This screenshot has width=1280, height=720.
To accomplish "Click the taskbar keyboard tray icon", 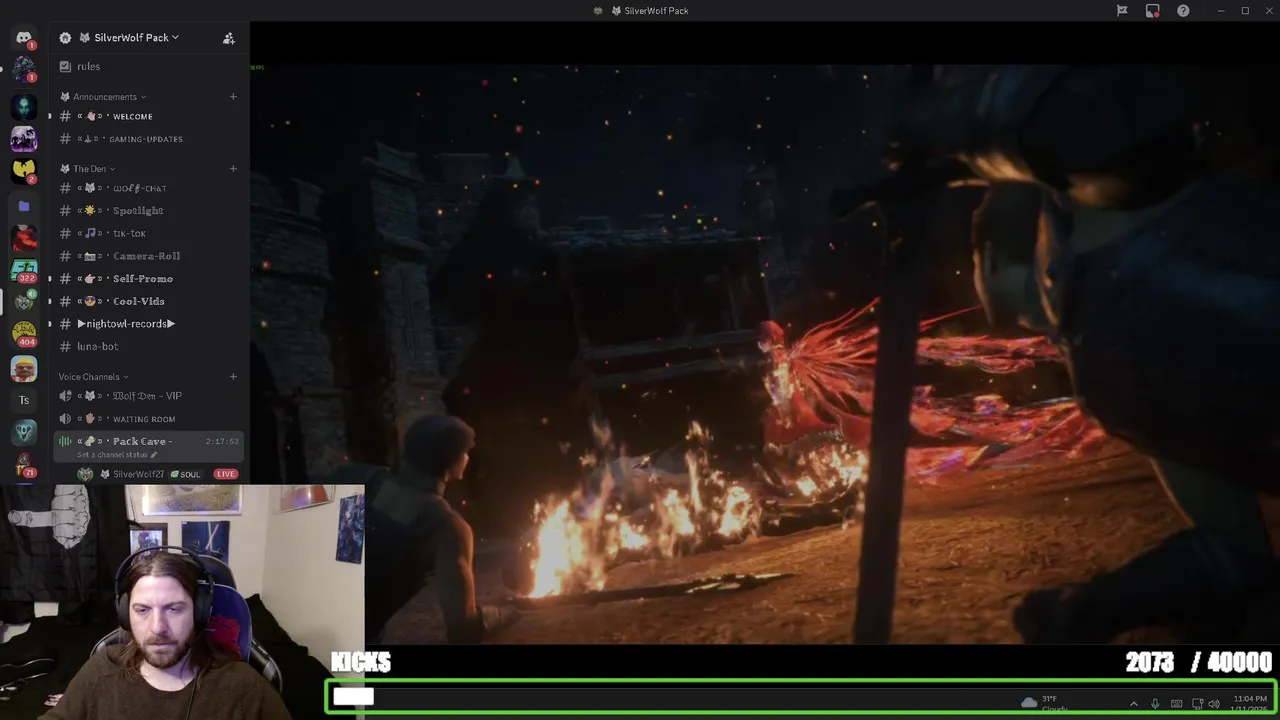I will [1176, 704].
